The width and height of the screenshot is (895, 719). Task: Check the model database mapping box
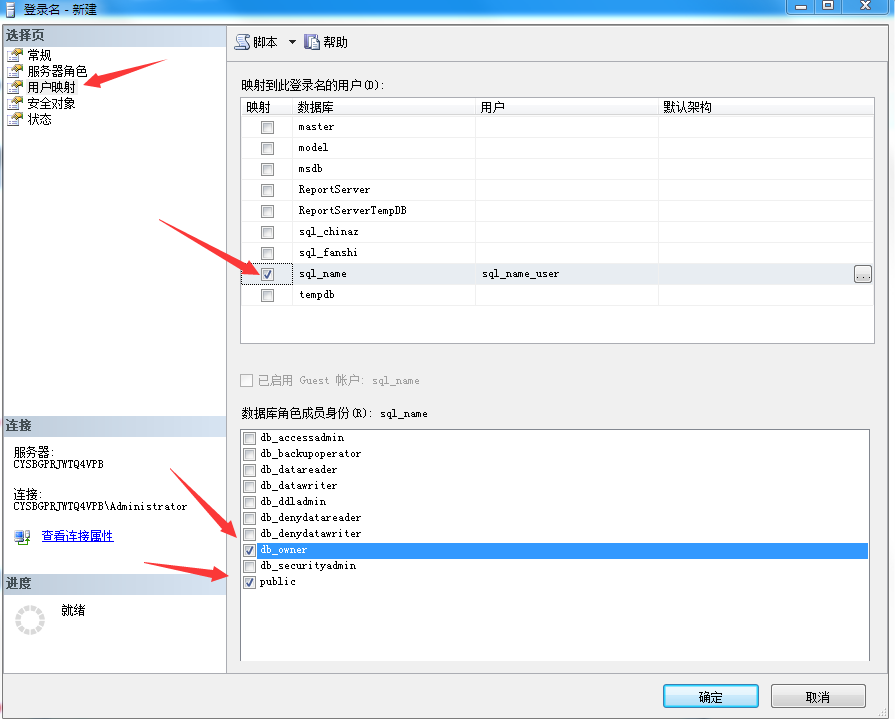267,148
